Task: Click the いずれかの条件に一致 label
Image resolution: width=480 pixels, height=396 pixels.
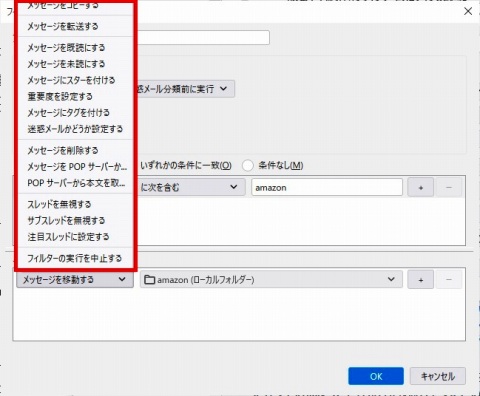Action: pos(186,165)
